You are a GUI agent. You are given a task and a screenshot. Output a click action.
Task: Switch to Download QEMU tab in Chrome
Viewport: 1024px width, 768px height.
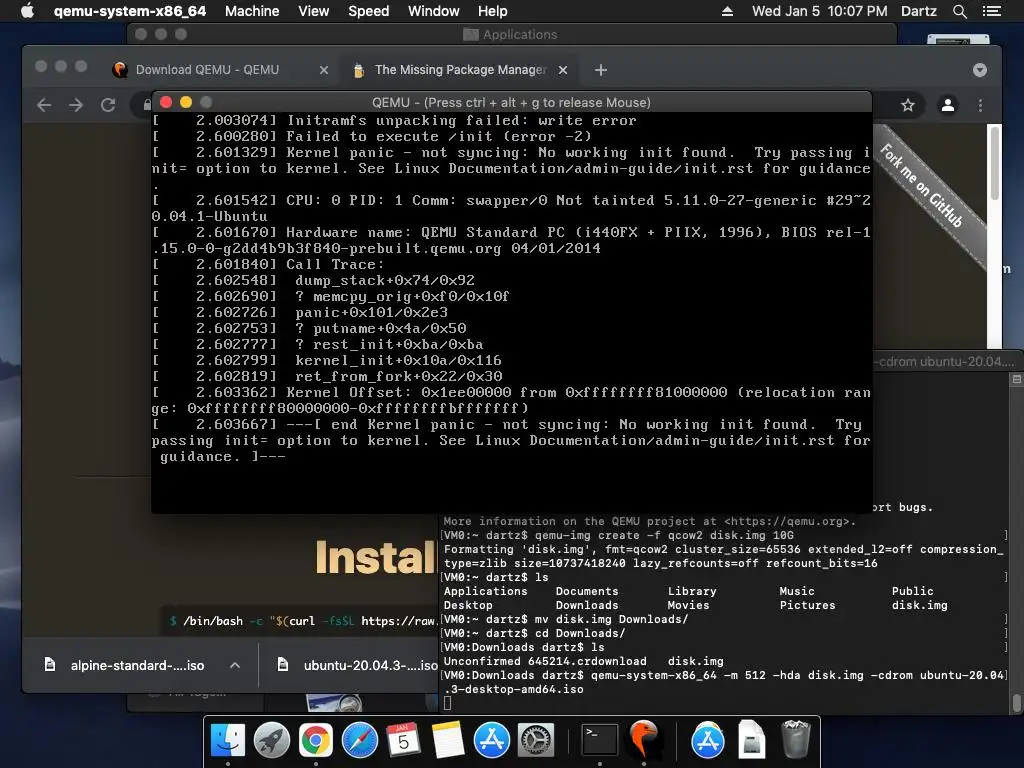(x=207, y=70)
